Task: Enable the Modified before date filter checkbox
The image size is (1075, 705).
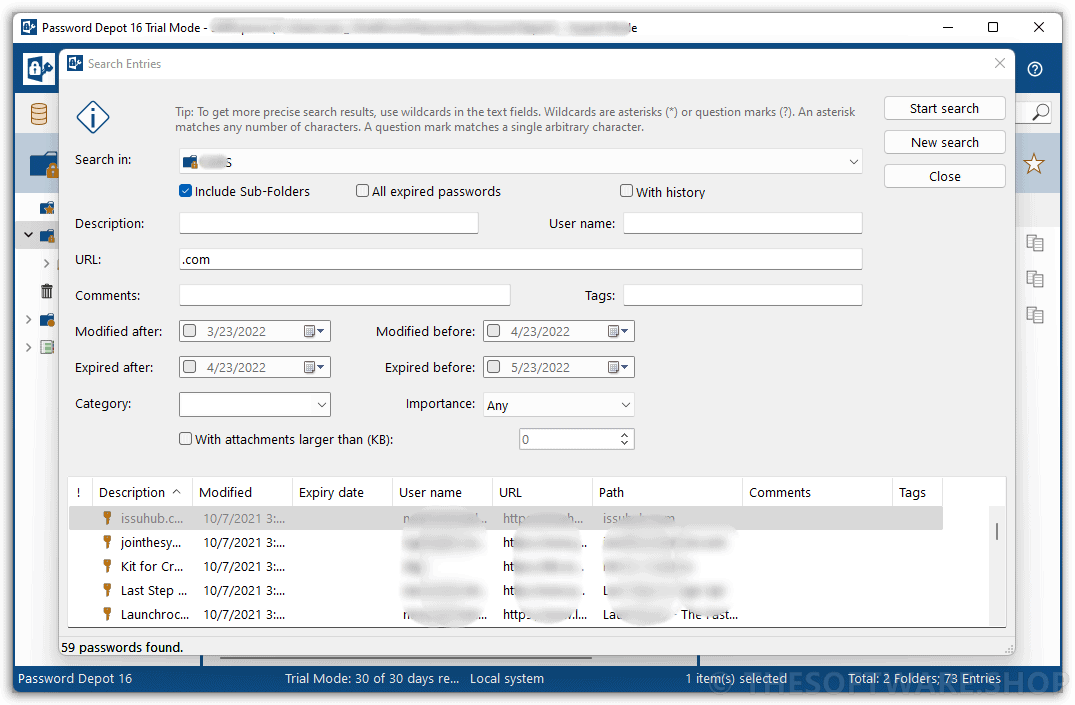Action: point(494,331)
